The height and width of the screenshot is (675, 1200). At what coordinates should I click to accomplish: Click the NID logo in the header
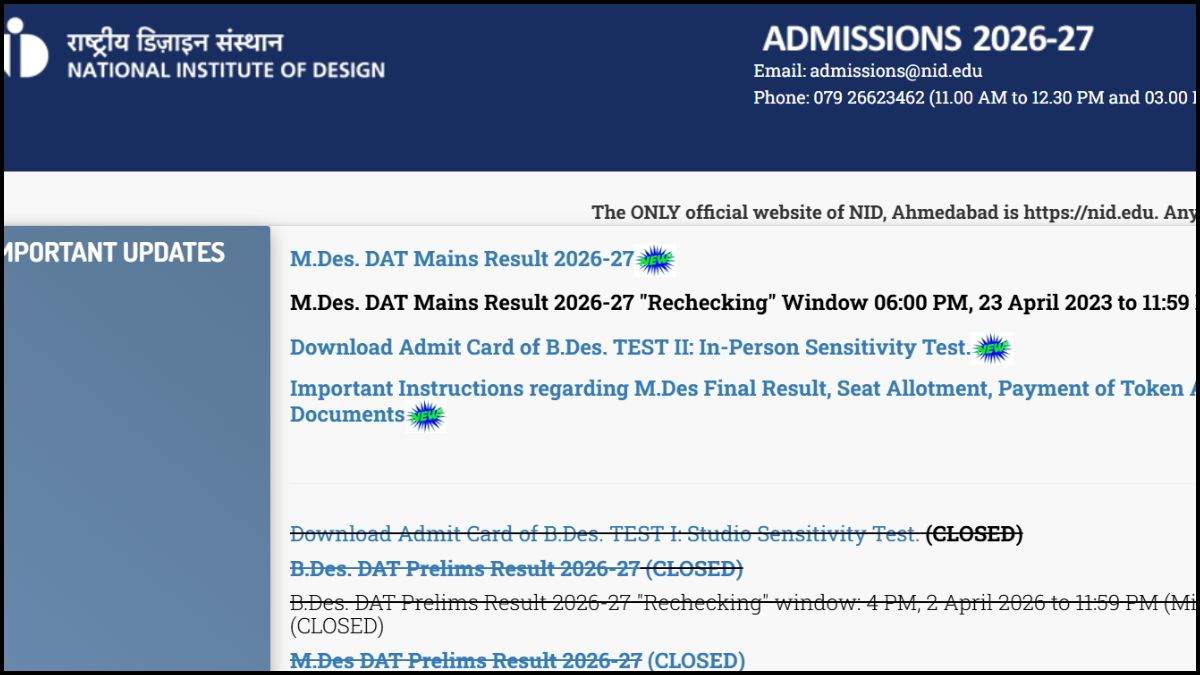click(24, 56)
